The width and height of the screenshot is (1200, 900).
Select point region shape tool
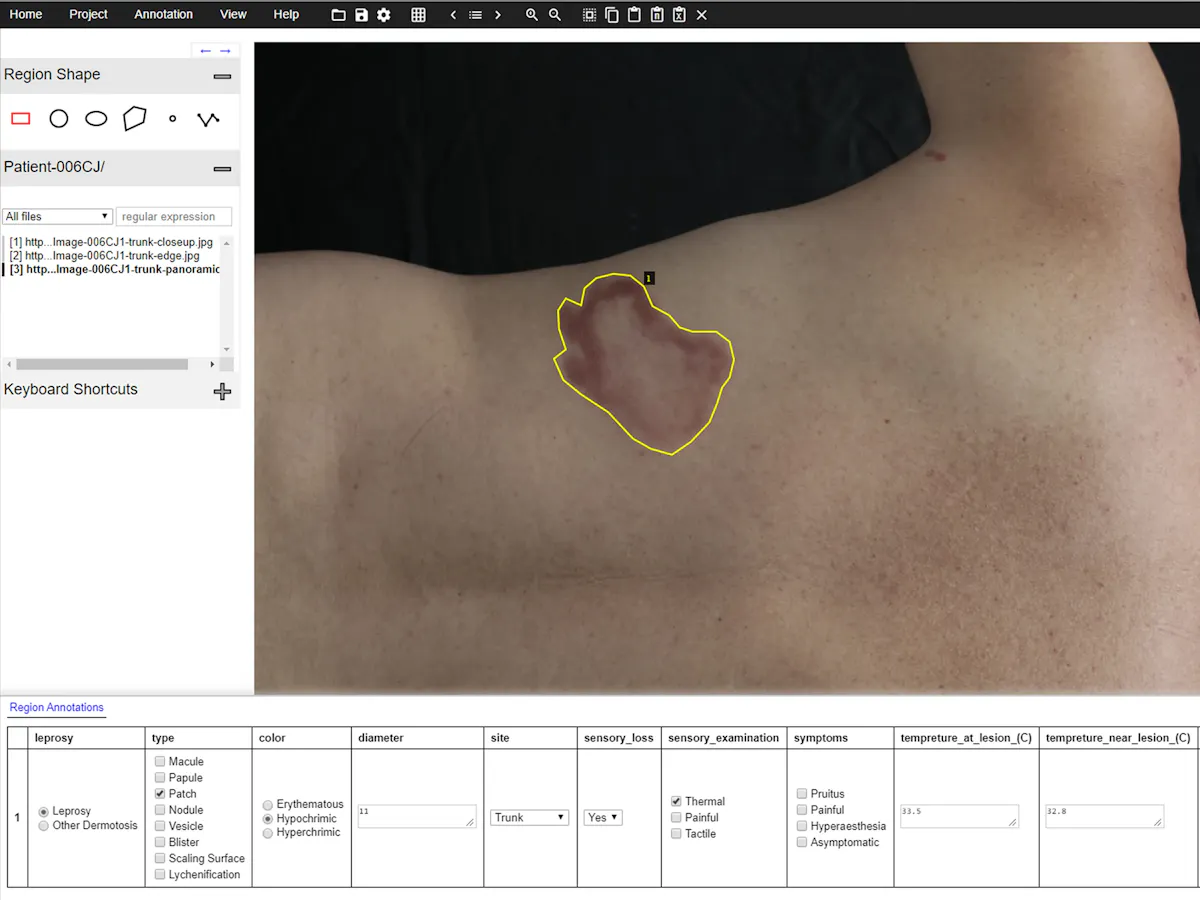(x=172, y=119)
